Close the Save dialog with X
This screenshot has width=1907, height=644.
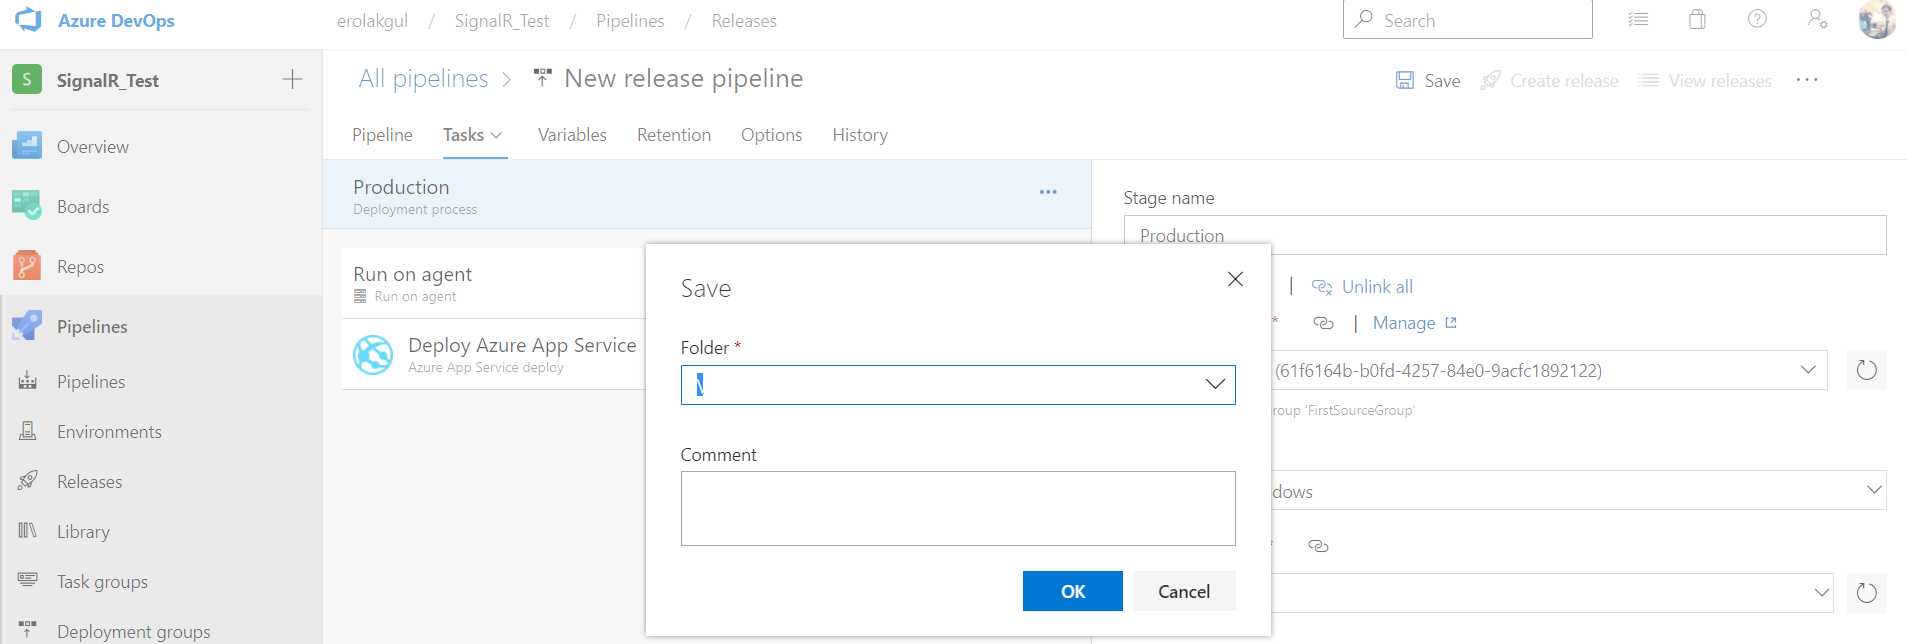(1235, 279)
